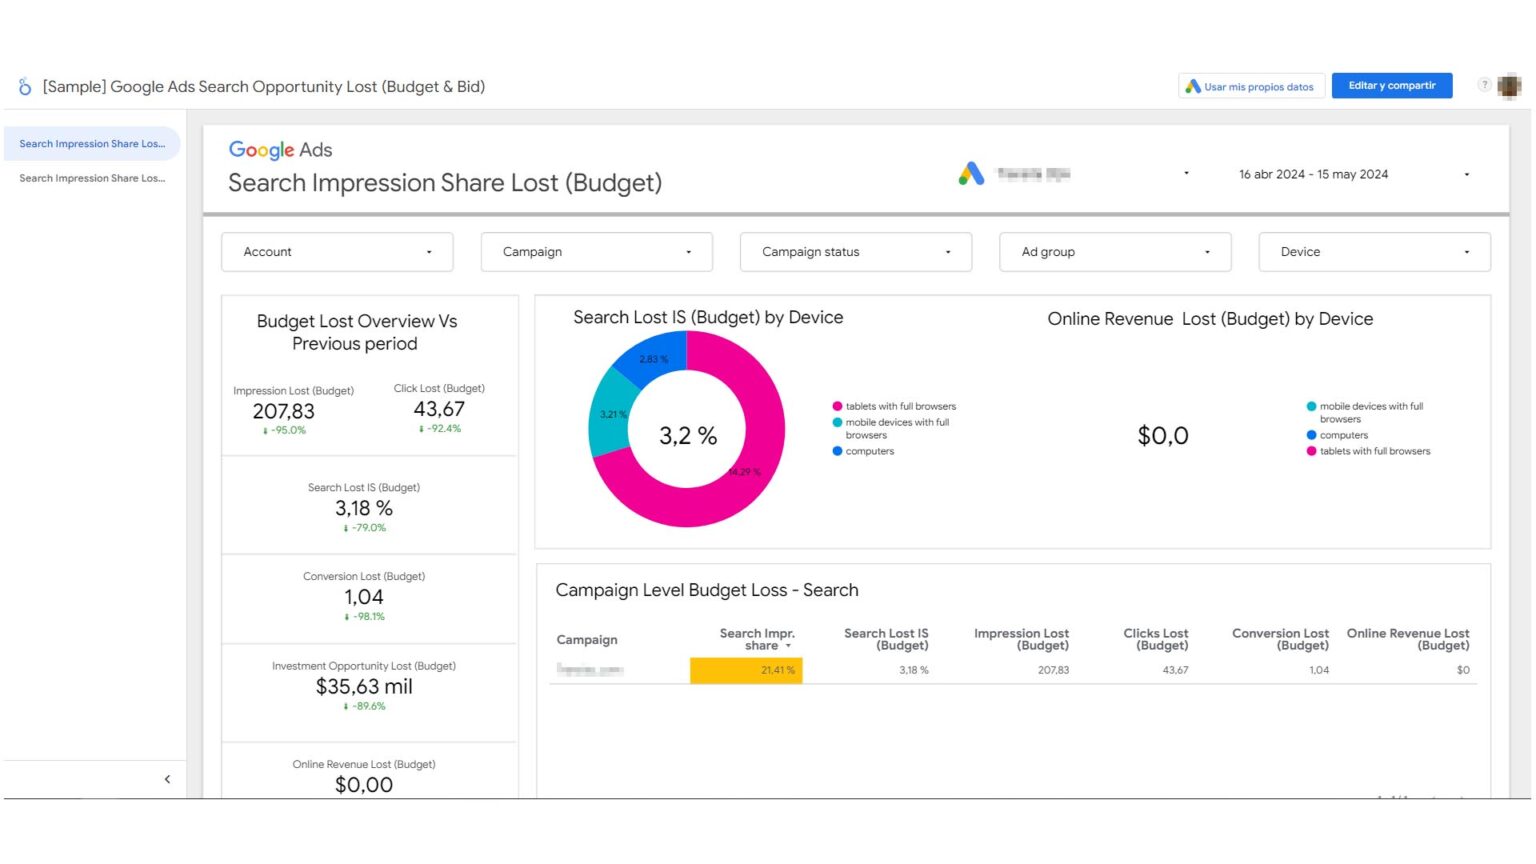This screenshot has height=864, width=1536.
Task: Click the teal mobile devices legend dot in Search Lost chart
Action: pyautogui.click(x=837, y=422)
